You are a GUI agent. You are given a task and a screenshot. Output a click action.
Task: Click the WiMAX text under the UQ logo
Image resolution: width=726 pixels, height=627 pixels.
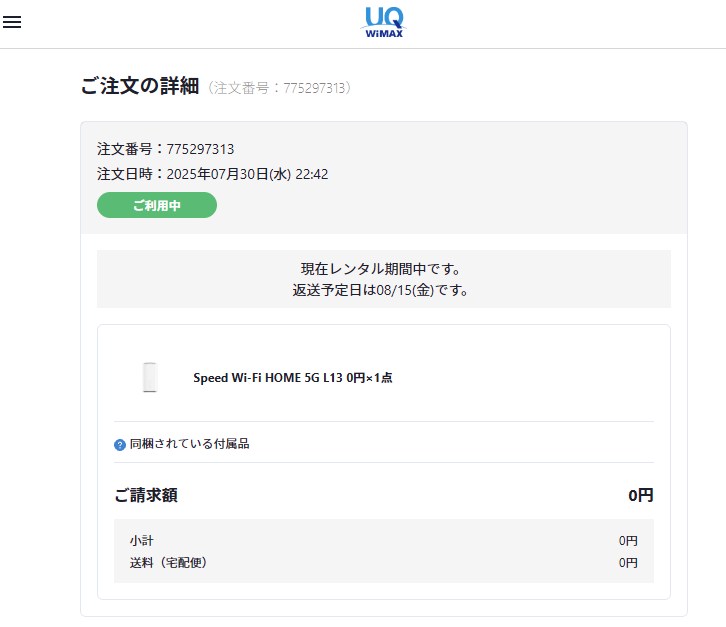(x=385, y=33)
